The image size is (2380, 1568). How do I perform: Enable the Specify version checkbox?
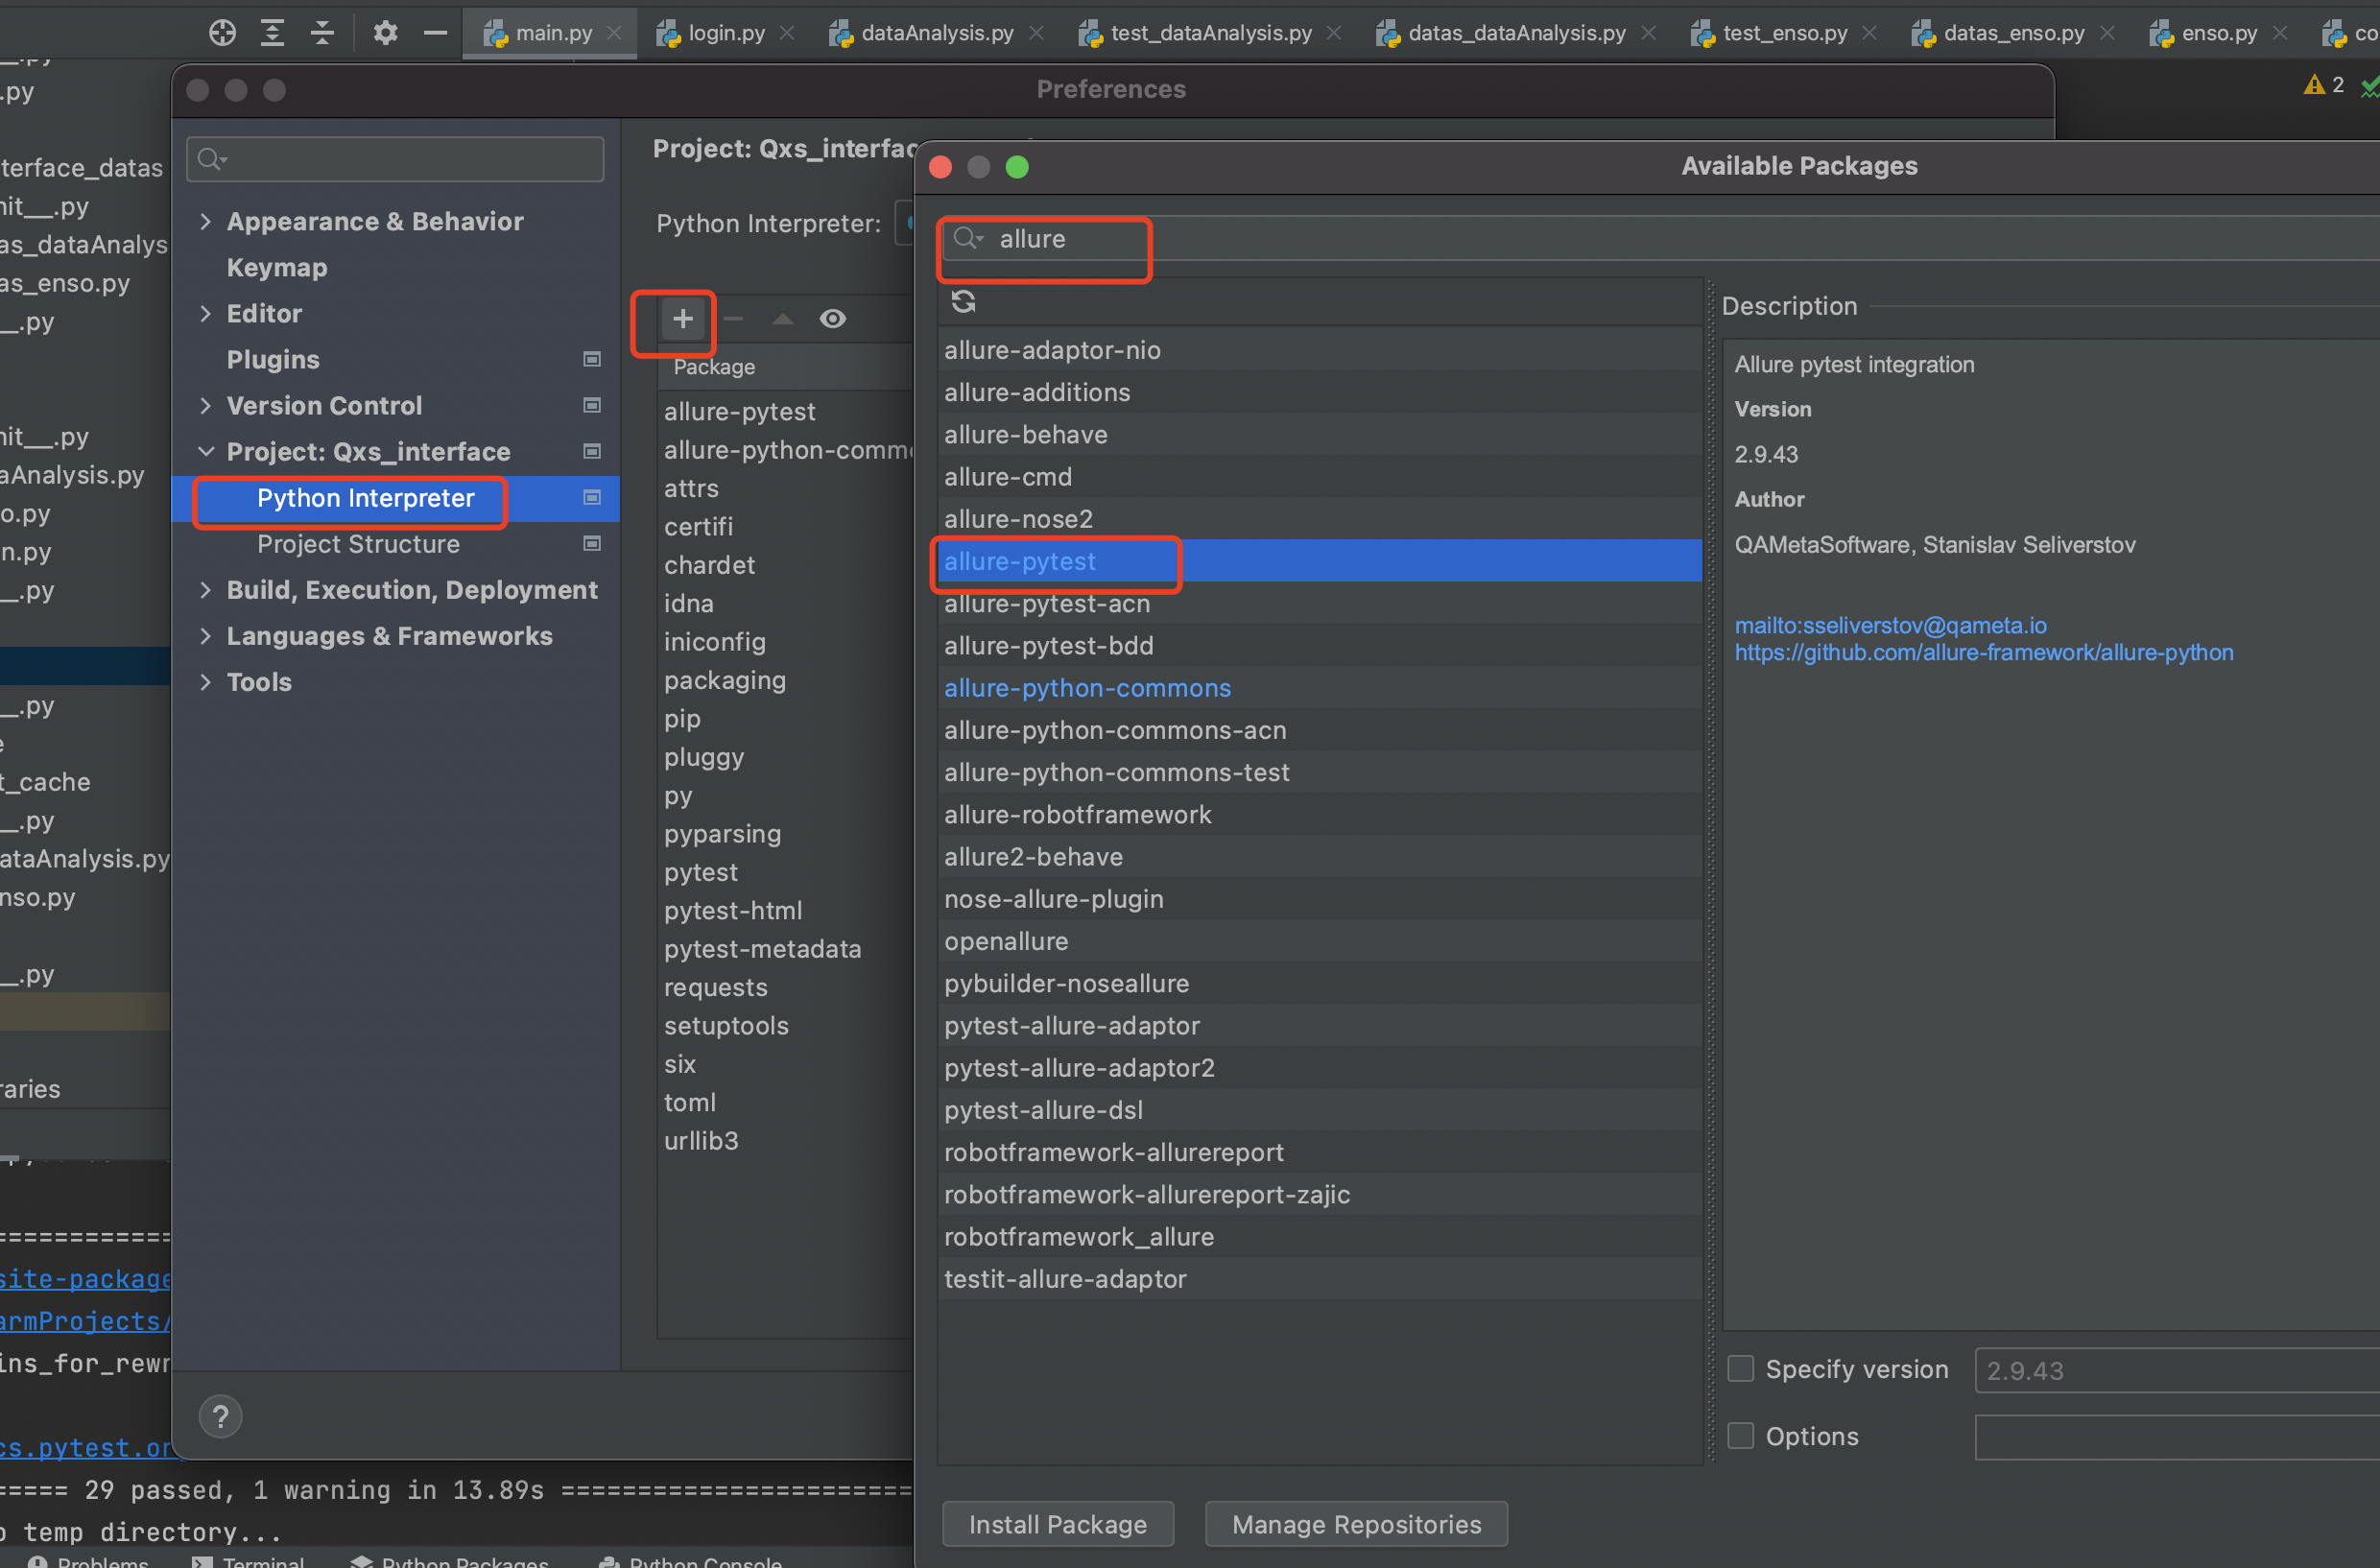point(1741,1369)
